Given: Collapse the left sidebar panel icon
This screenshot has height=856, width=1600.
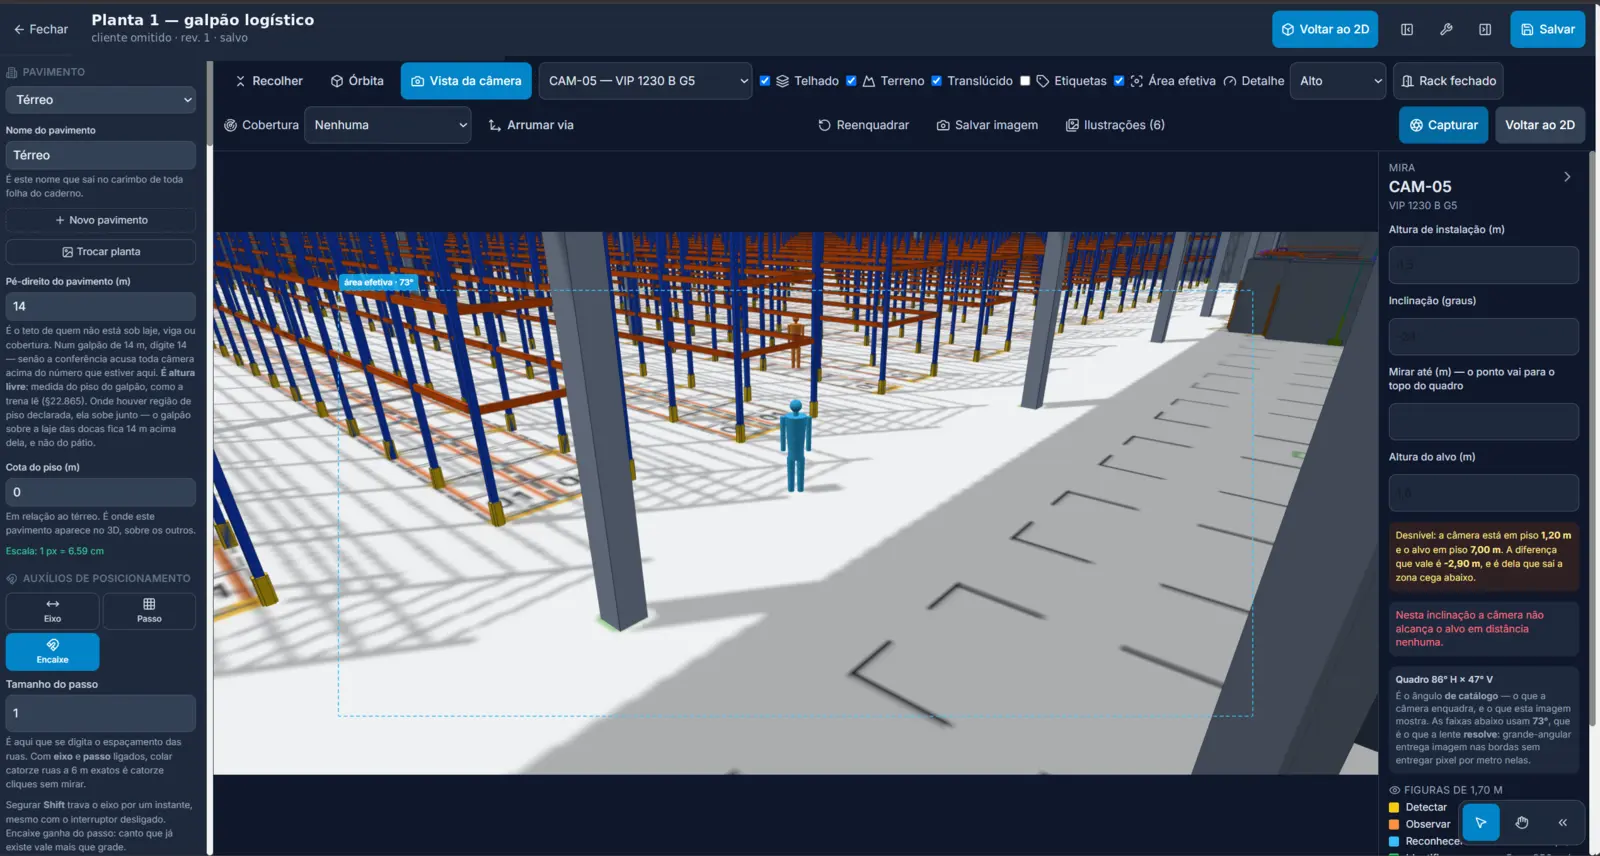Looking at the screenshot, I should click(x=1407, y=30).
